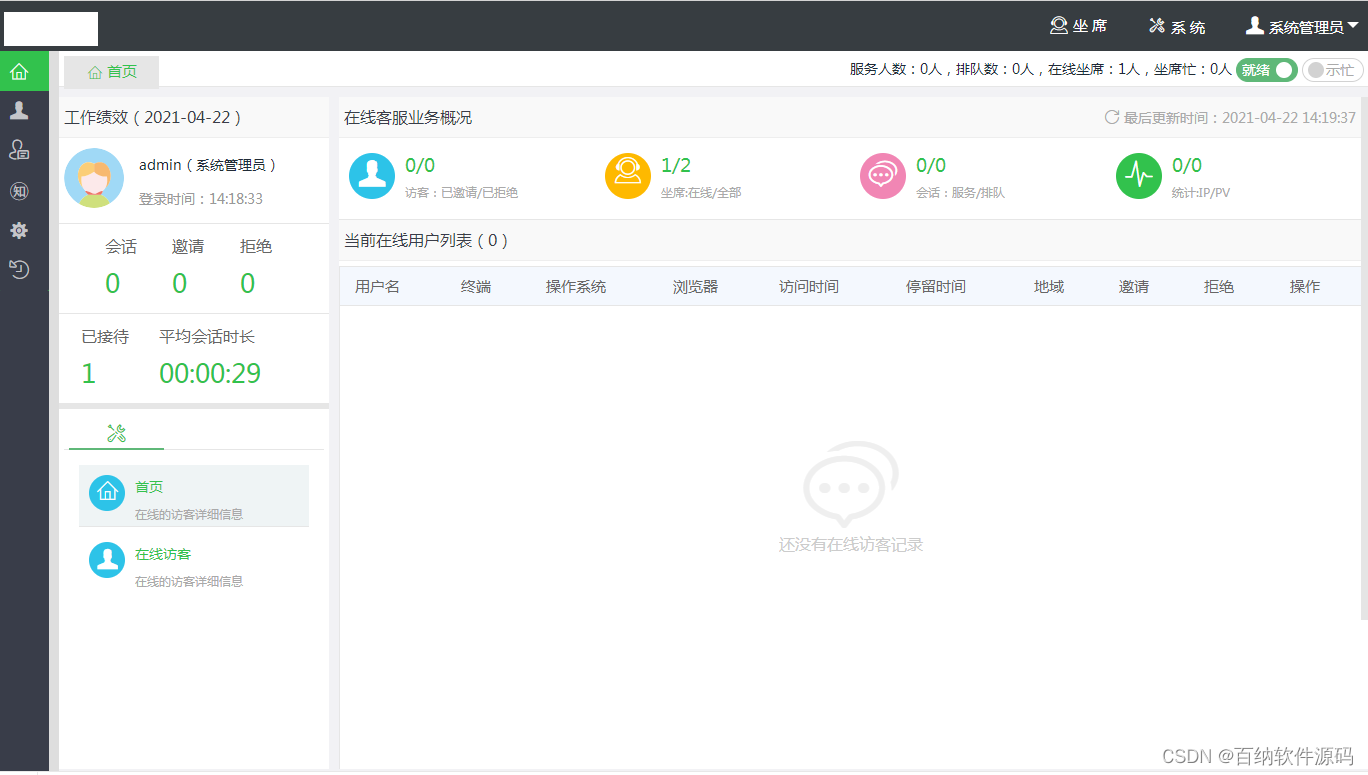This screenshot has height=775, width=1368.
Task: Click the 坐席 headset icon in top bar
Action: pos(1059,26)
